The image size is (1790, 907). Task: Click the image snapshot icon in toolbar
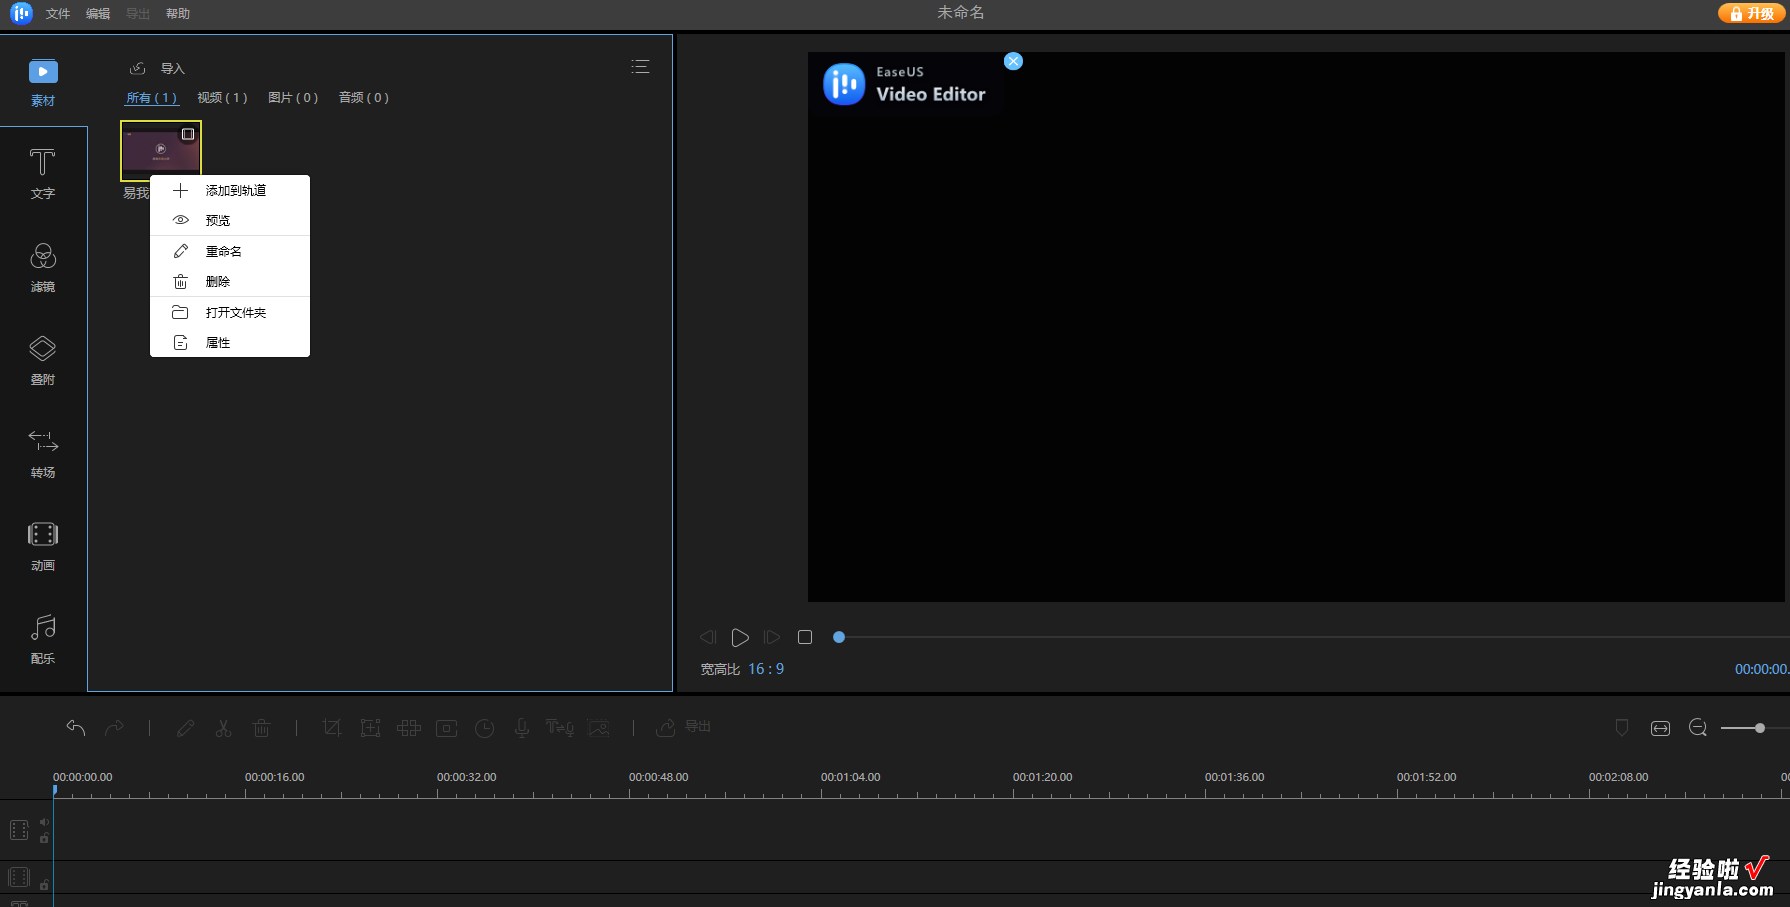pos(599,728)
